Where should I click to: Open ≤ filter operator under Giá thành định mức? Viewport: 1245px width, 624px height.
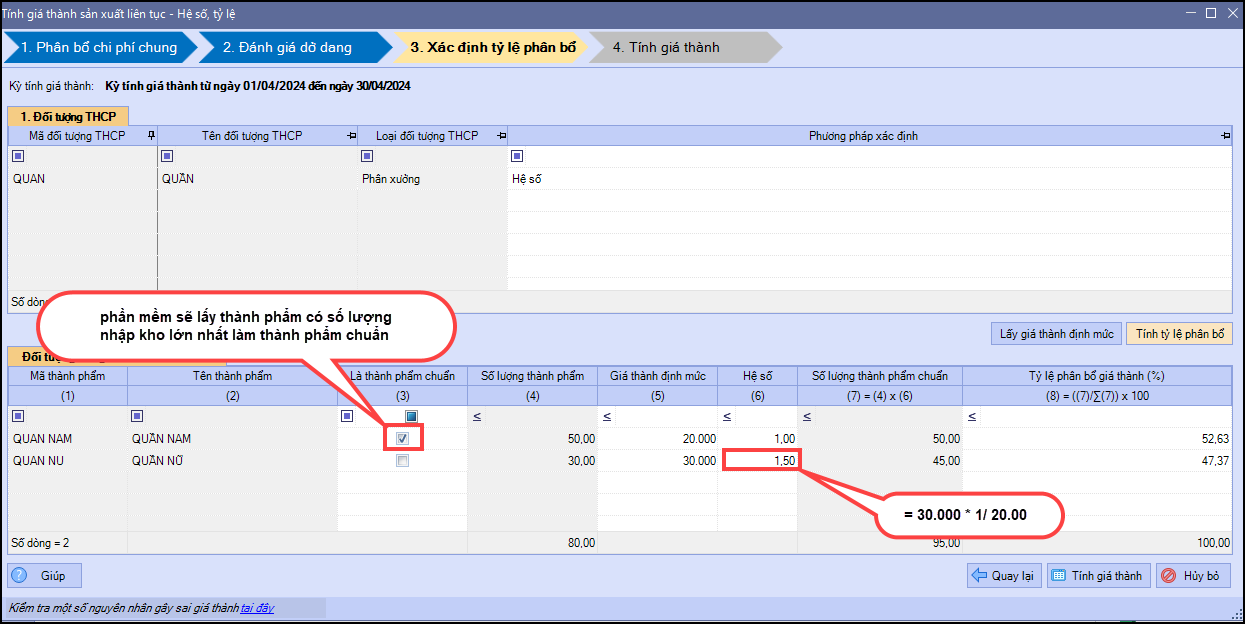[x=606, y=416]
